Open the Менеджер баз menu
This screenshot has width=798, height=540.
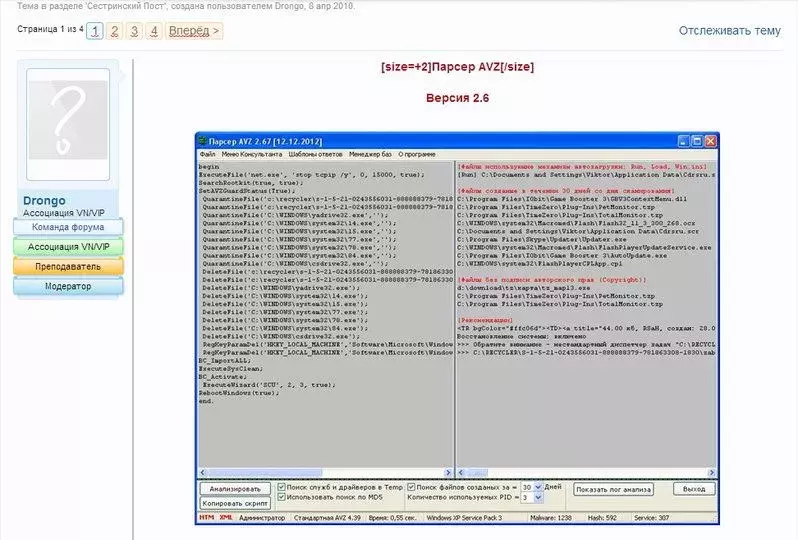click(x=370, y=154)
